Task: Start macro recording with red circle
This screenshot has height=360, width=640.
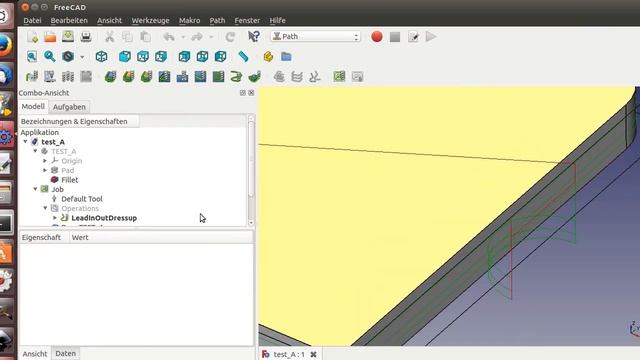Action: point(377,37)
